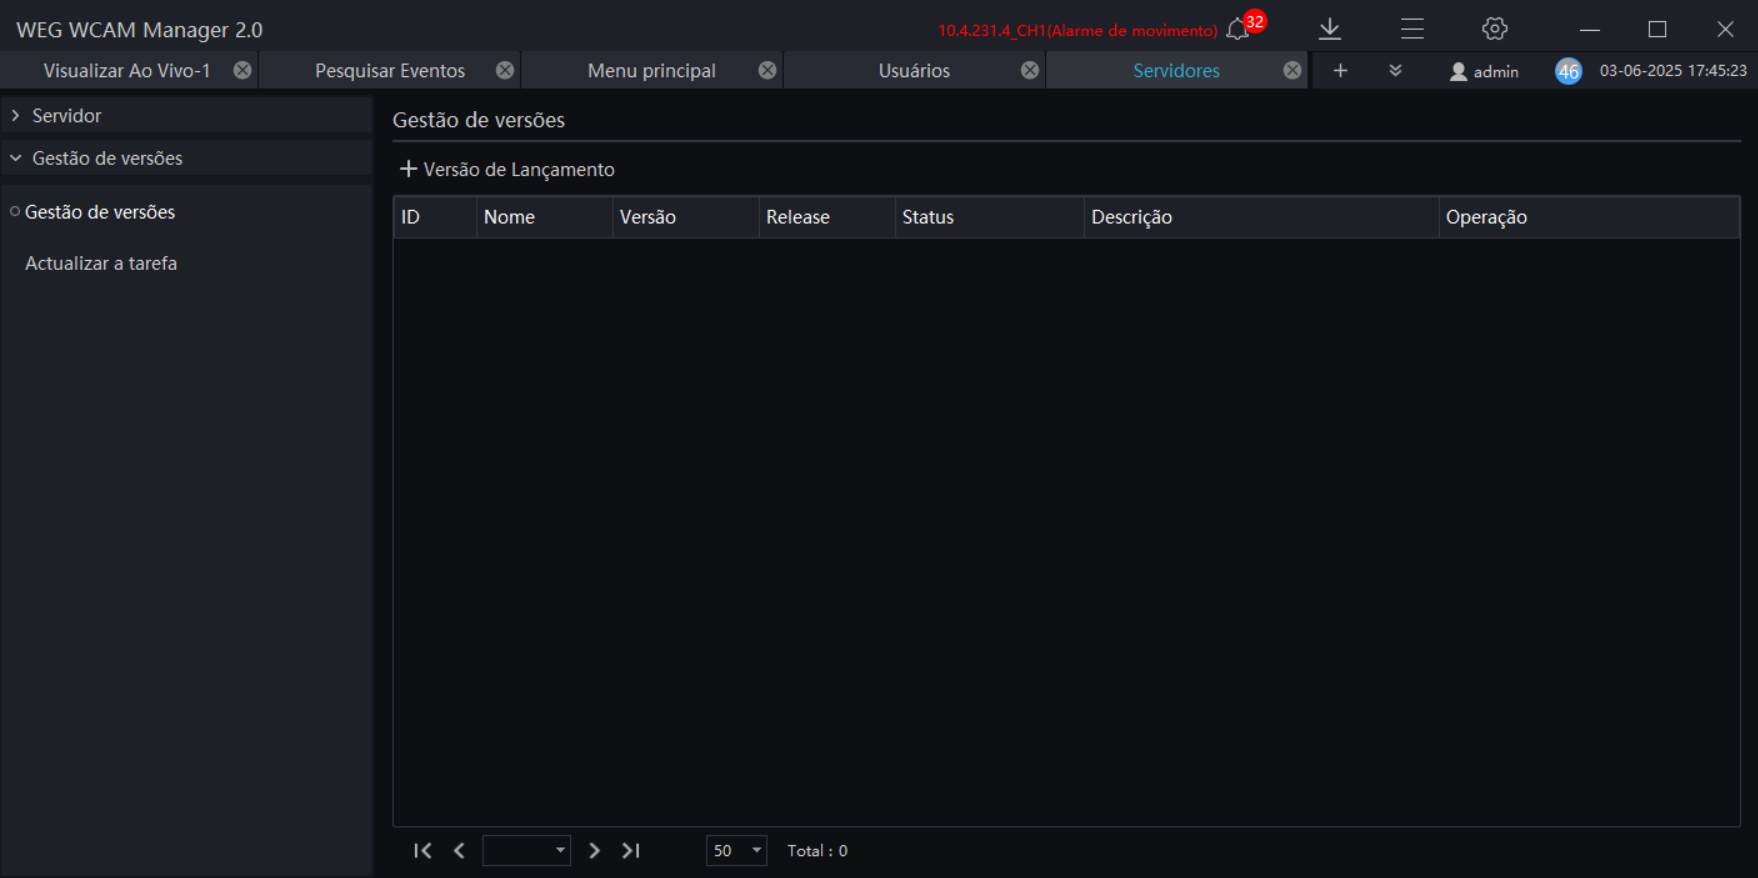Sort by Nome column header
Screen dimensions: 1758x878
[544, 217]
